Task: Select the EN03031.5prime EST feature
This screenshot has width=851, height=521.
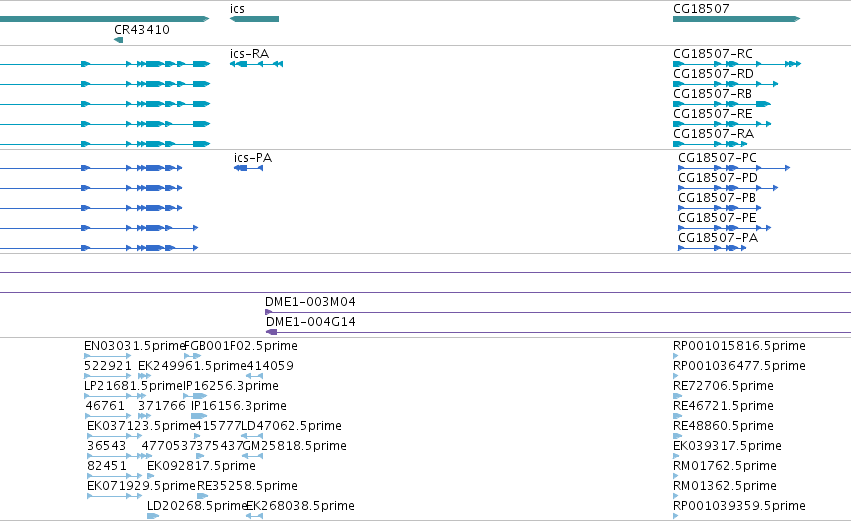Action: pyautogui.click(x=107, y=356)
